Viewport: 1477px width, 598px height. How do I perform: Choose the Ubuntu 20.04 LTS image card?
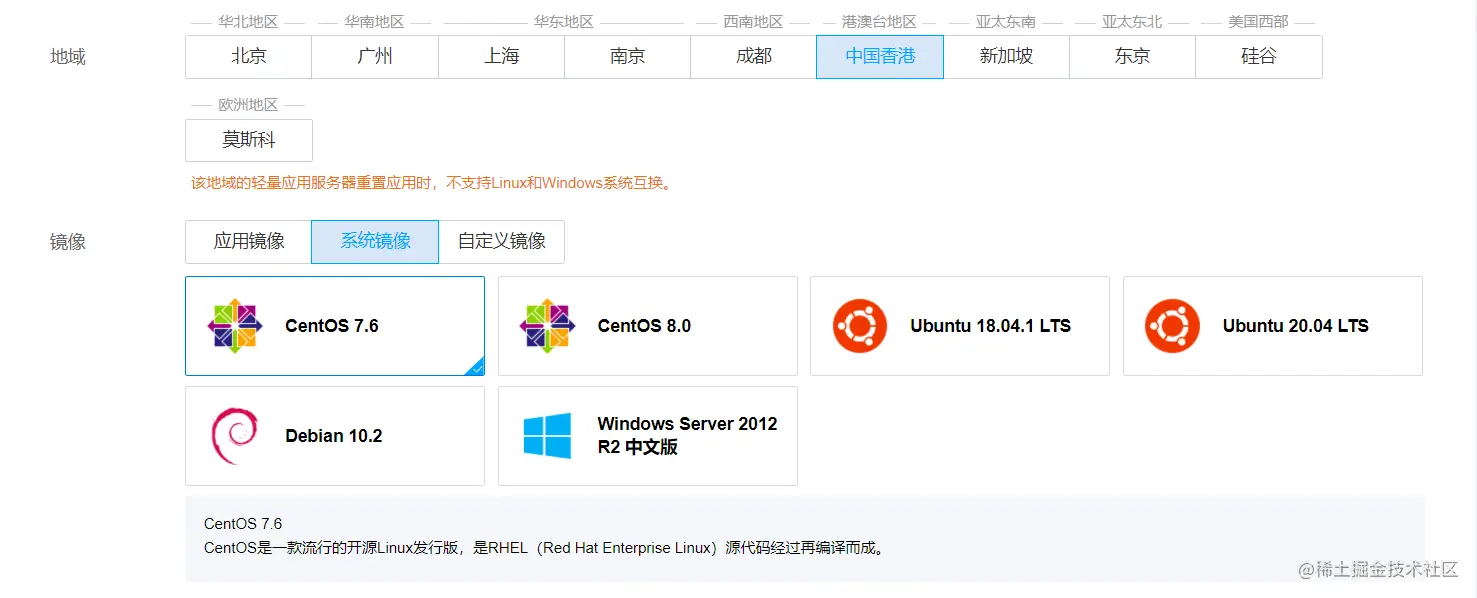pyautogui.click(x=1273, y=326)
